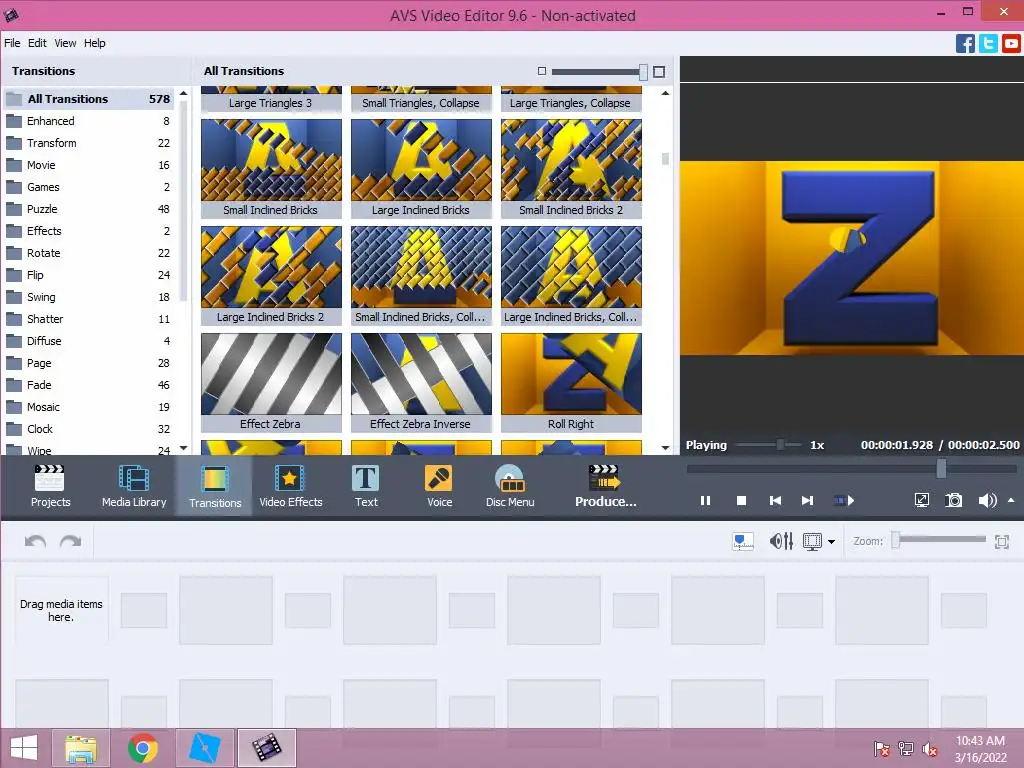The image size is (1024, 768).
Task: Pause the preview playback
Action: click(705, 501)
